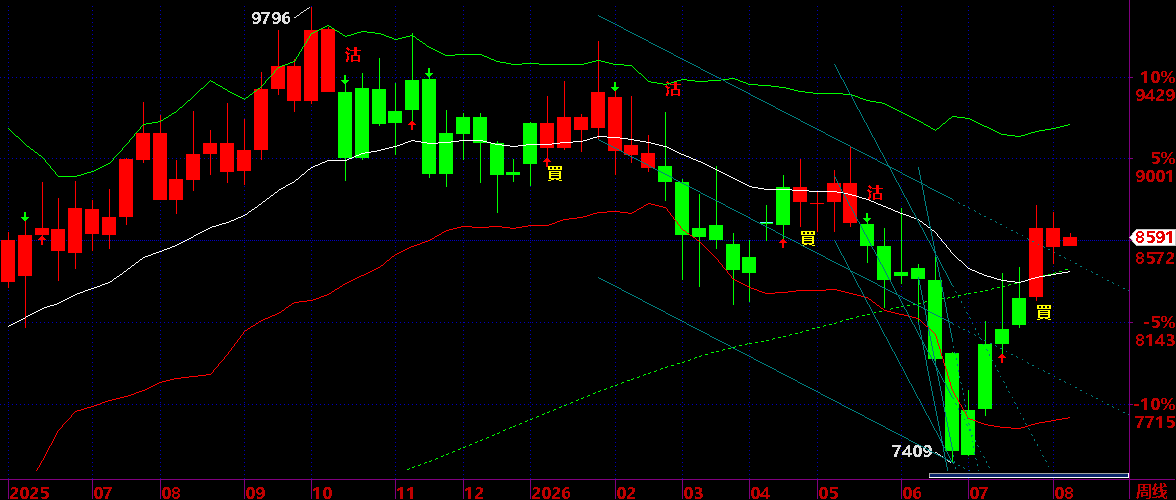This screenshot has height=500, width=1176.
Task: Click the 04 month label on the time axis
Action: pyautogui.click(x=760, y=492)
